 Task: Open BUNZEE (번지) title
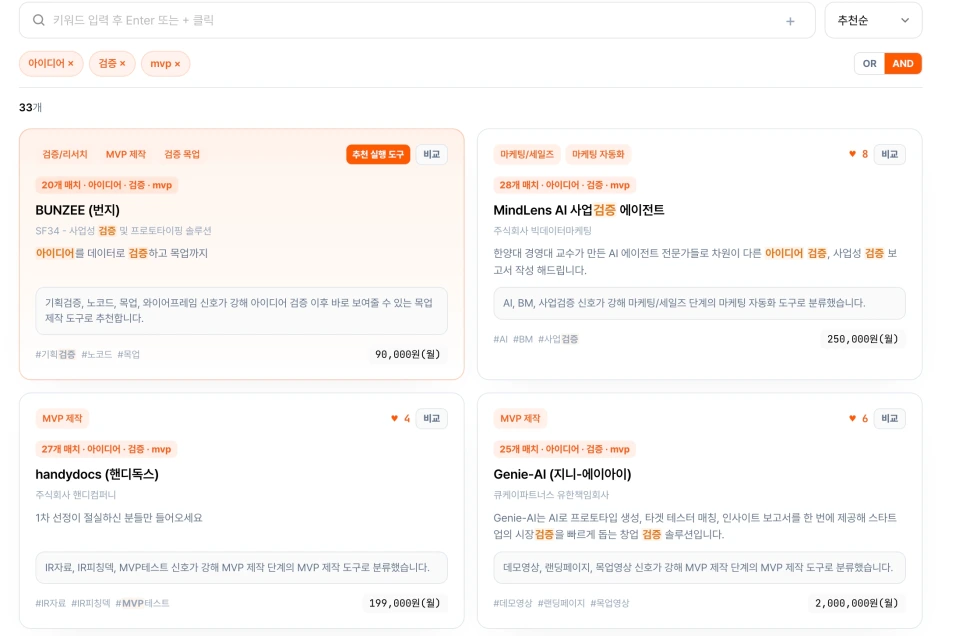(78, 210)
